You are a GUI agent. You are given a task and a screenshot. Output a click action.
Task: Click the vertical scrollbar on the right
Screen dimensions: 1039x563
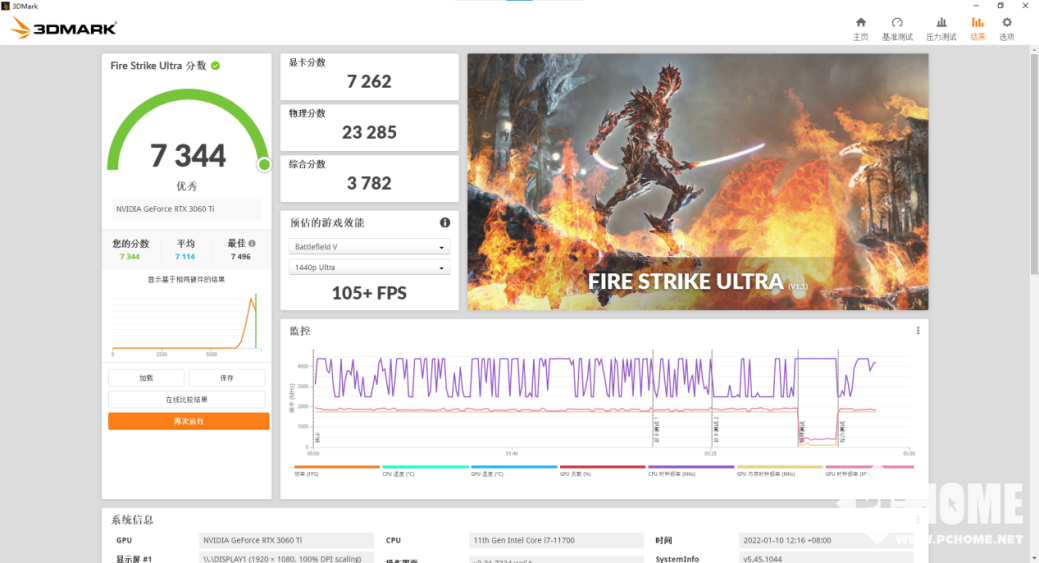click(x=1034, y=162)
